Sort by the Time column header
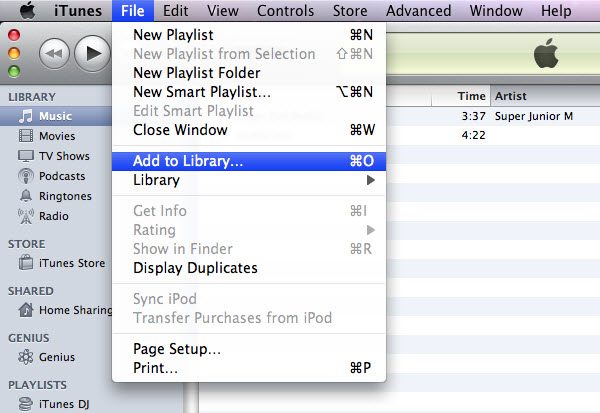The width and height of the screenshot is (600, 413). pyautogui.click(x=461, y=96)
